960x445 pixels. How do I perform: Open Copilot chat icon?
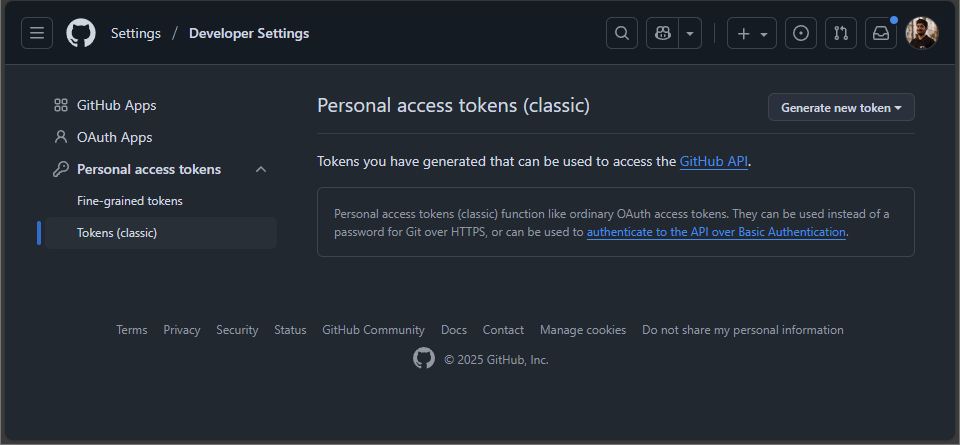[662, 33]
